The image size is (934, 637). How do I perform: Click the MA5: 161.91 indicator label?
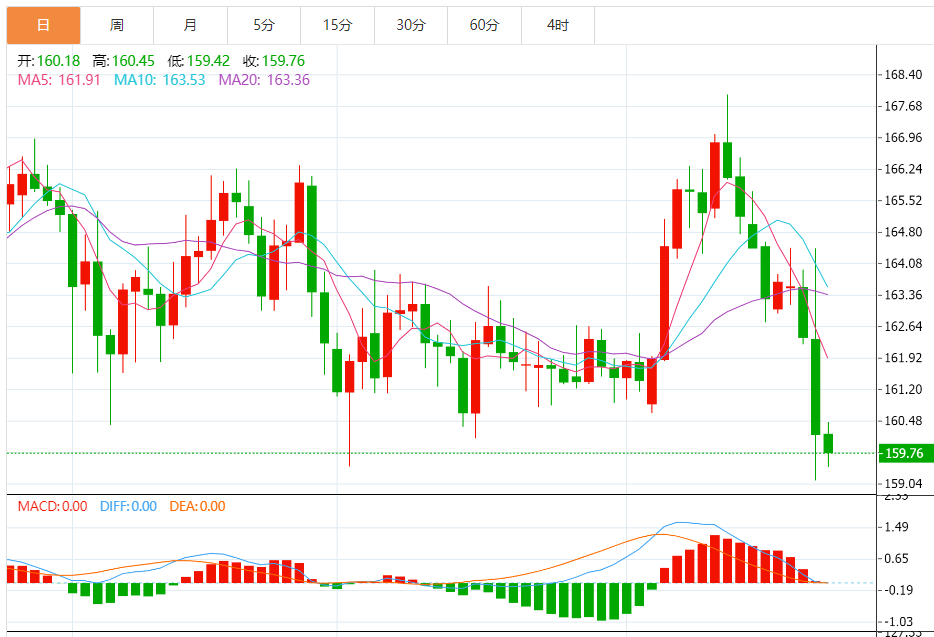pos(59,80)
